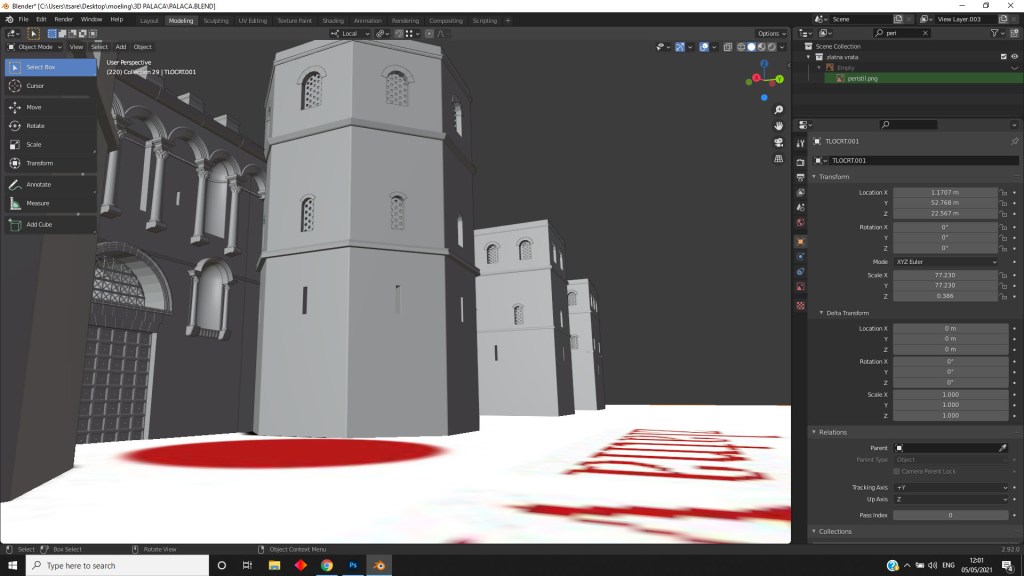Open the XYZ Euler rotation mode dropdown
Screen dimensions: 1024x576
[x=946, y=262]
